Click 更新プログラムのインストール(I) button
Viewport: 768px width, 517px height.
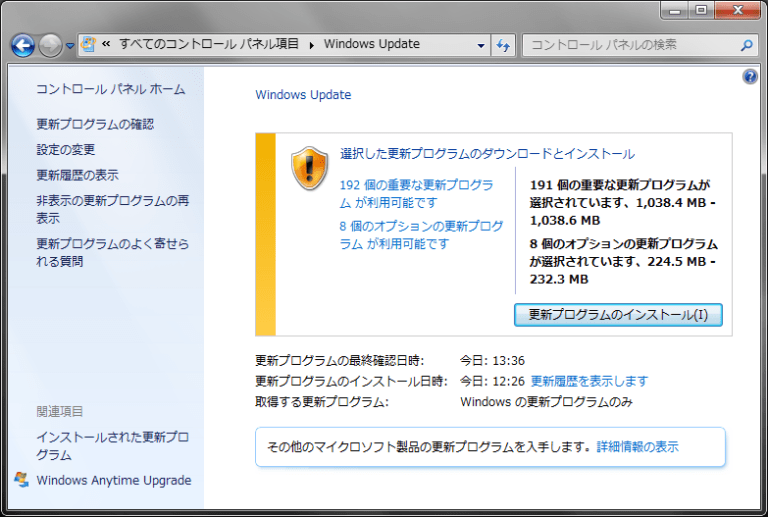618,315
